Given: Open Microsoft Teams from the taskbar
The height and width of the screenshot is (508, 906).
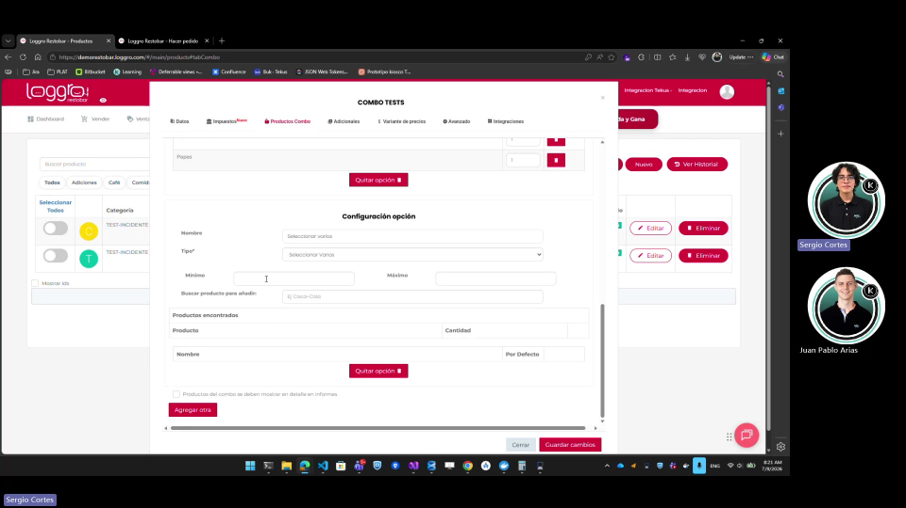Looking at the screenshot, I should 359,466.
